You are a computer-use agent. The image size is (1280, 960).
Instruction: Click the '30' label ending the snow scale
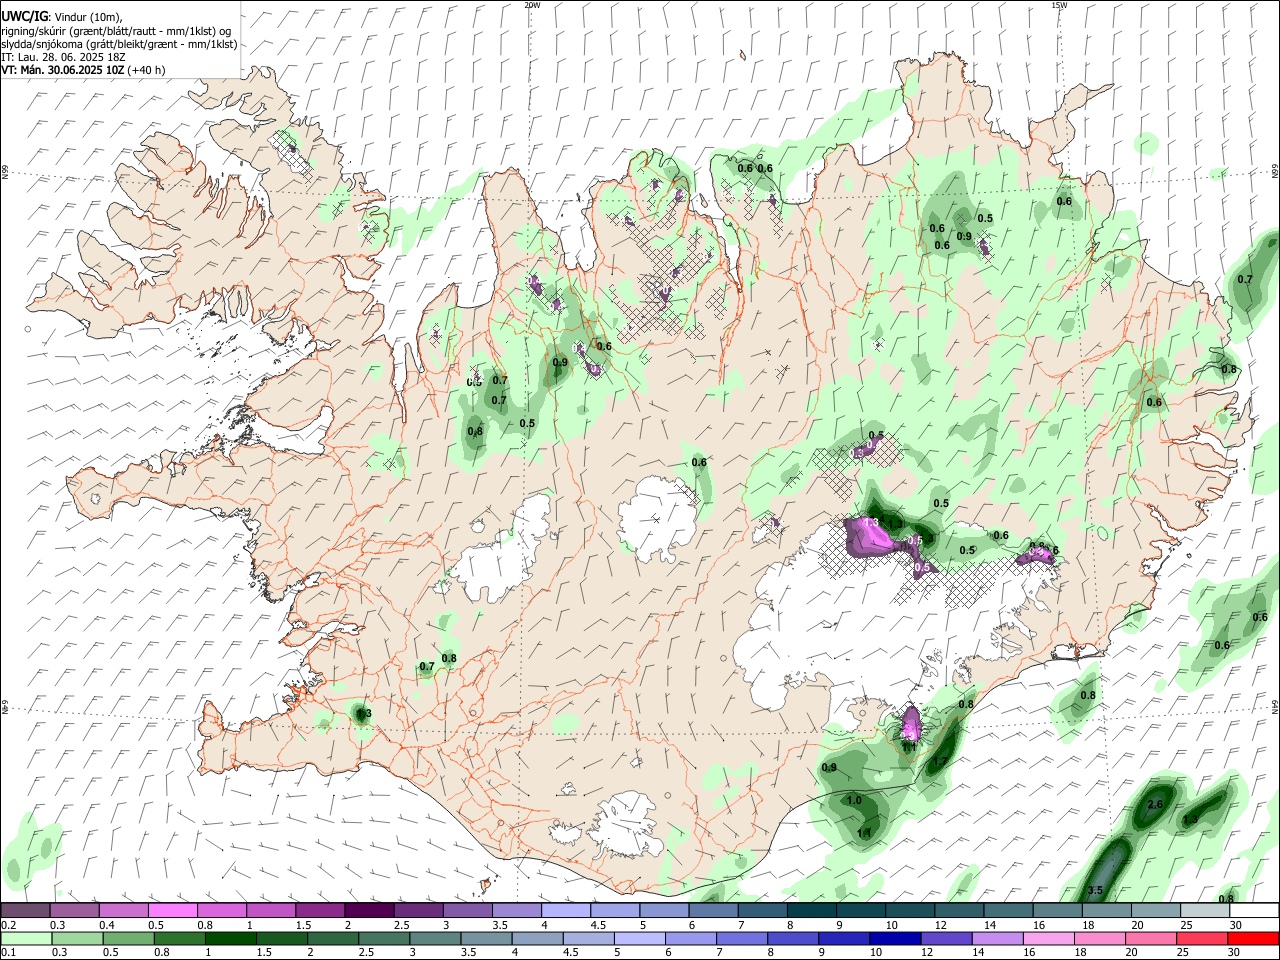pyautogui.click(x=1236, y=925)
